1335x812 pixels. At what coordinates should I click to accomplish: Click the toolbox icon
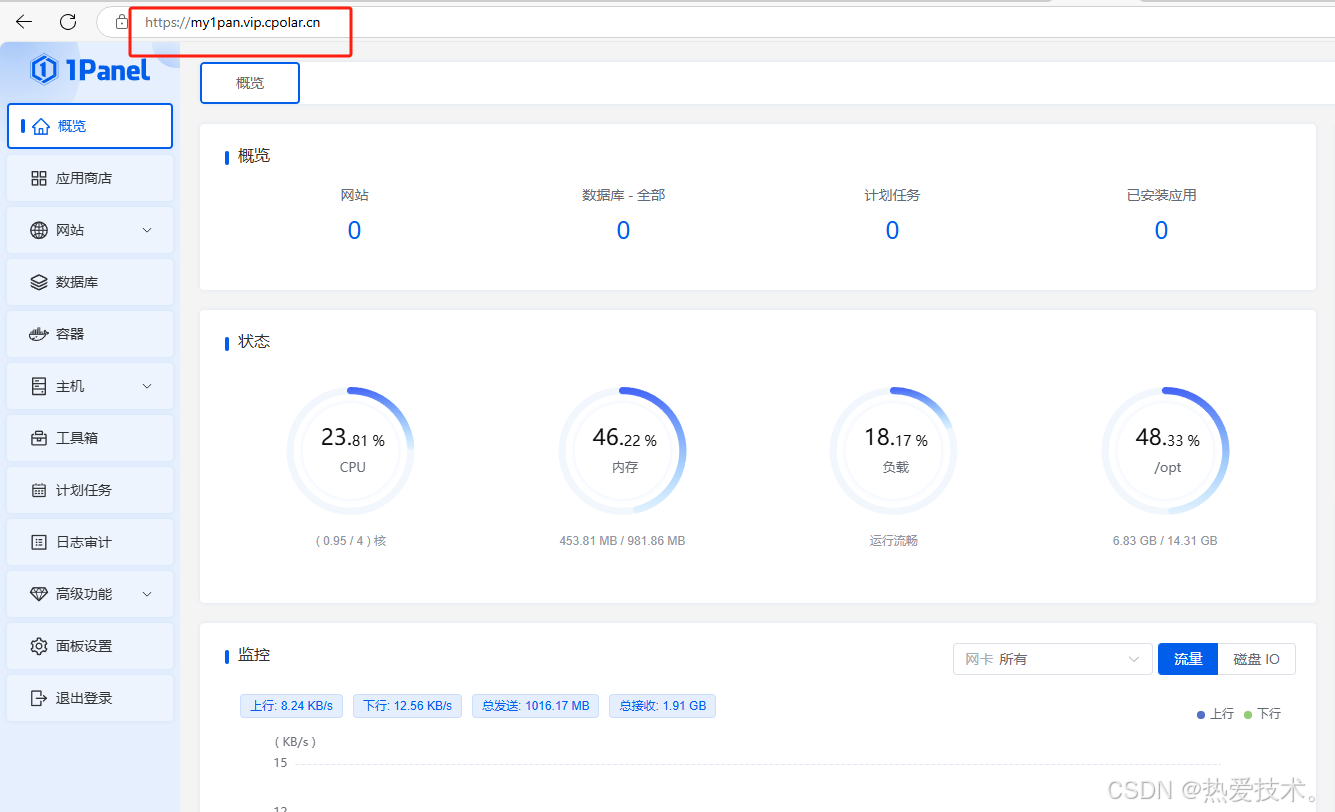coord(39,438)
